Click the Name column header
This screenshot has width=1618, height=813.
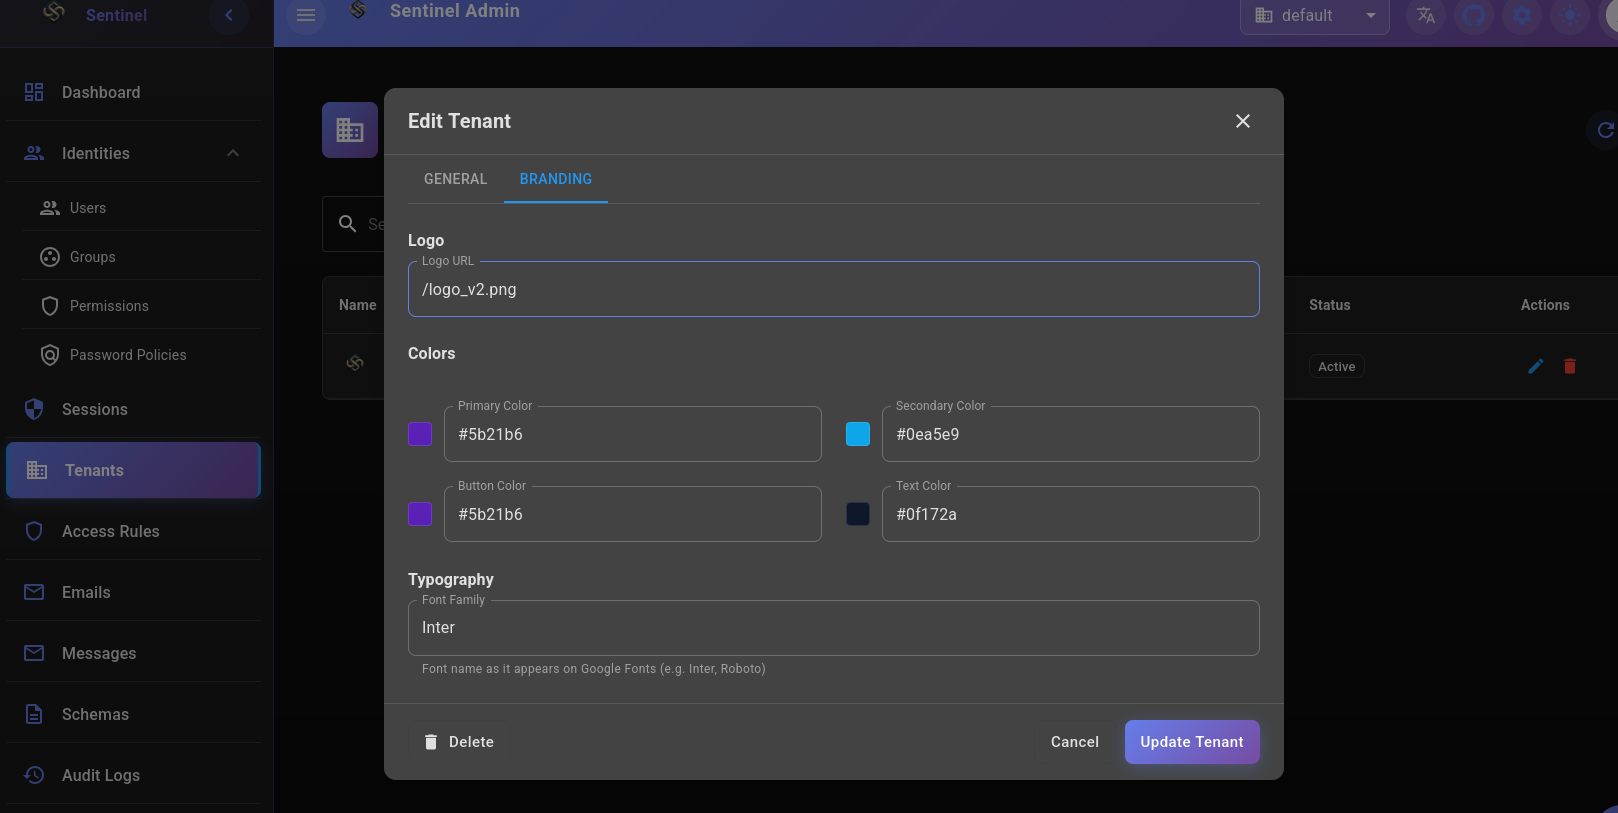click(x=358, y=305)
